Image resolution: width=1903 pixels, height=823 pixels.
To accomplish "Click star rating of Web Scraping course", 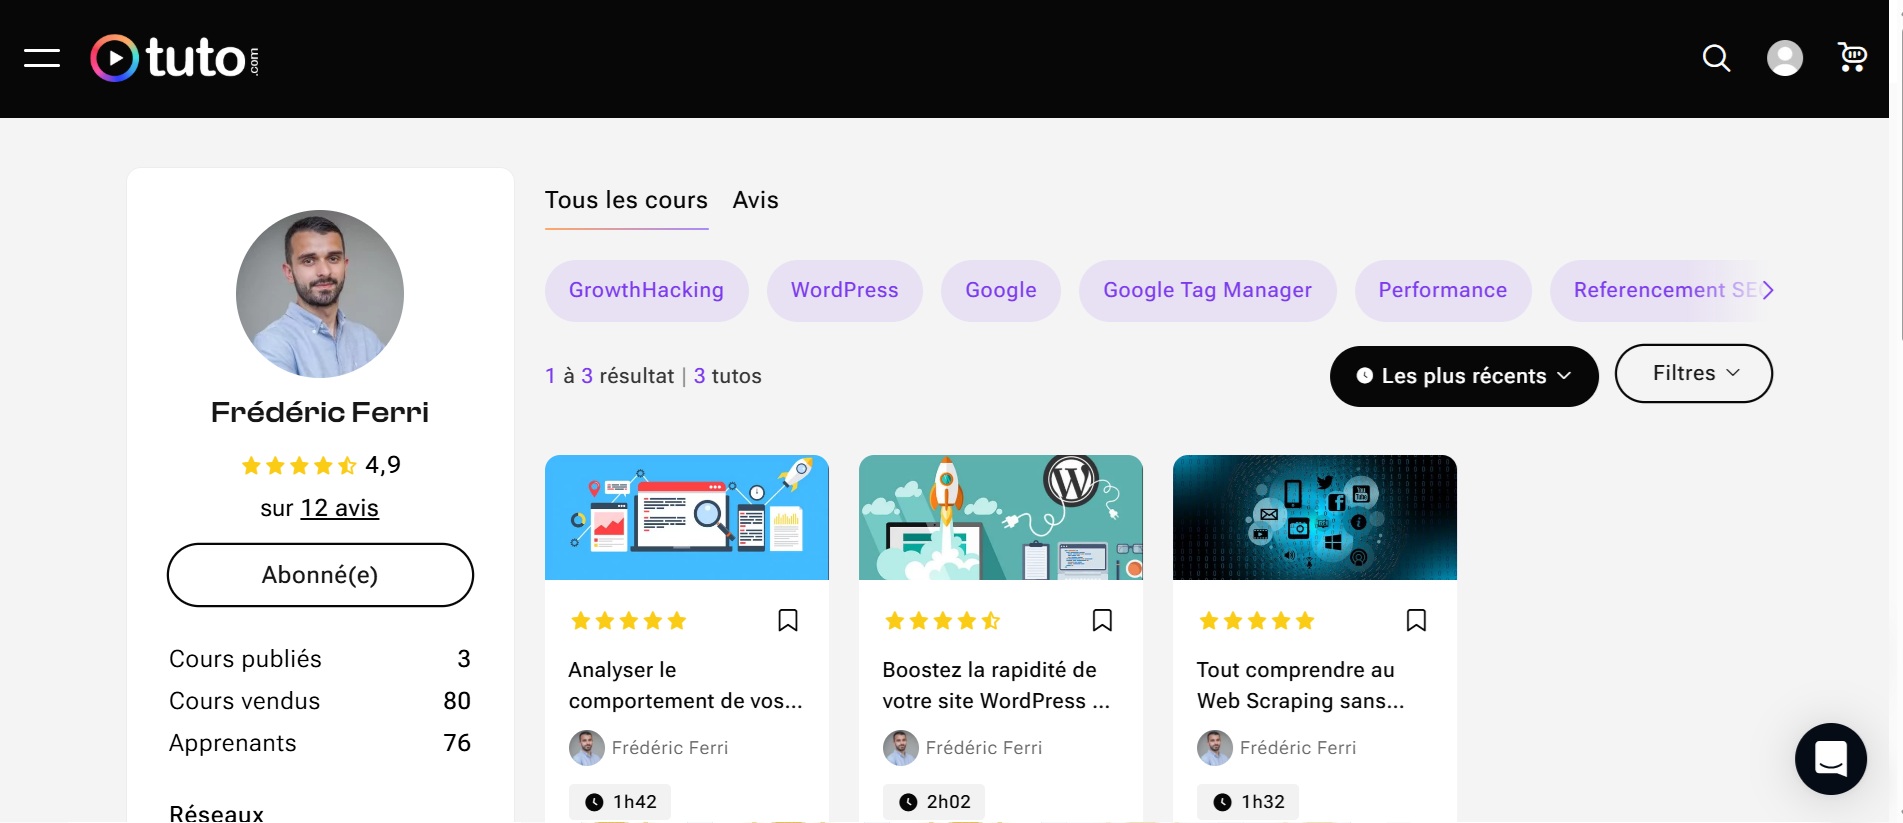I will click(x=1257, y=621).
